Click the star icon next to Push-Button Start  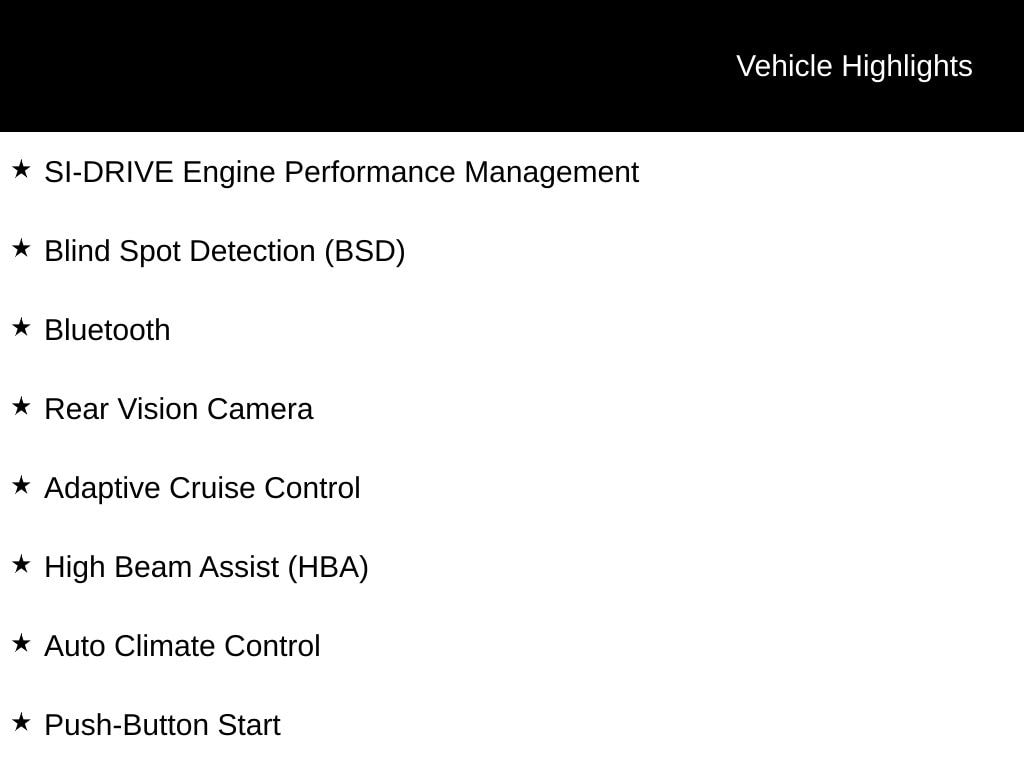(21, 723)
